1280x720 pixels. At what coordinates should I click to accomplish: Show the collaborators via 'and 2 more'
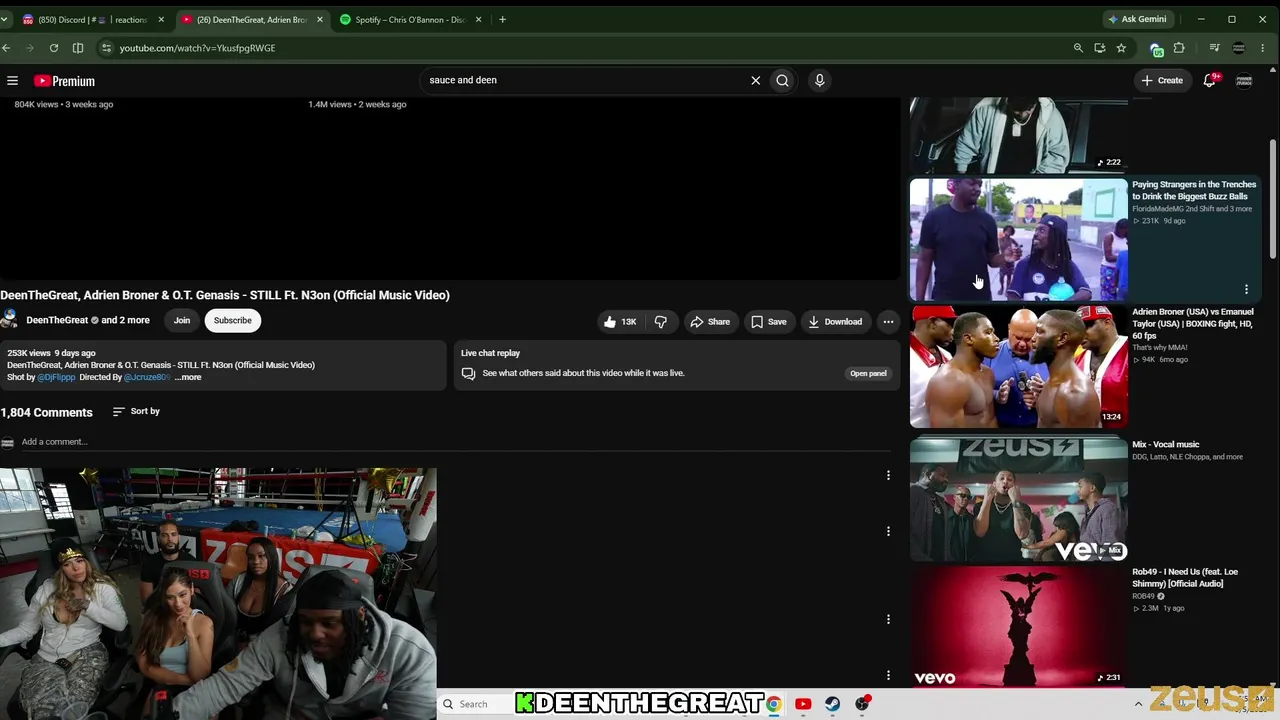(126, 320)
